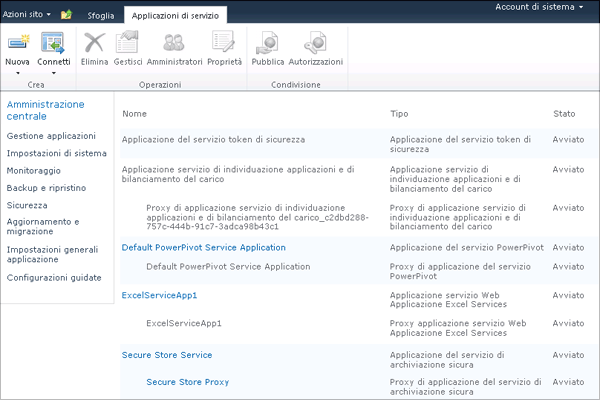Click the Gestisci manage icon

(127, 42)
